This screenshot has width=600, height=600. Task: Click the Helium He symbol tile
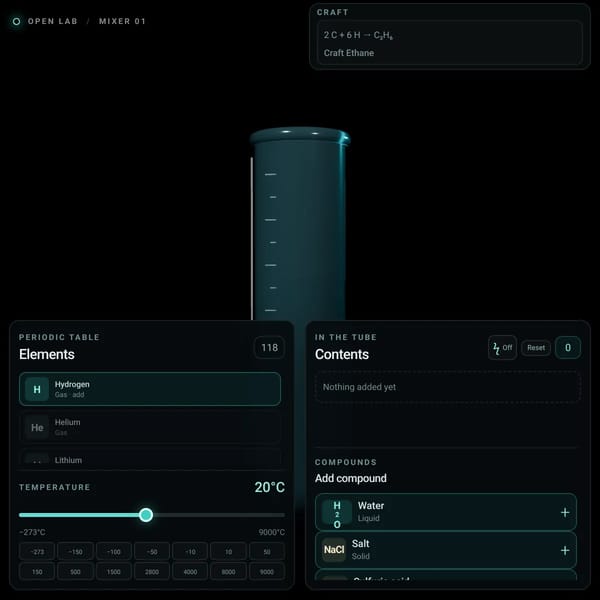37,427
